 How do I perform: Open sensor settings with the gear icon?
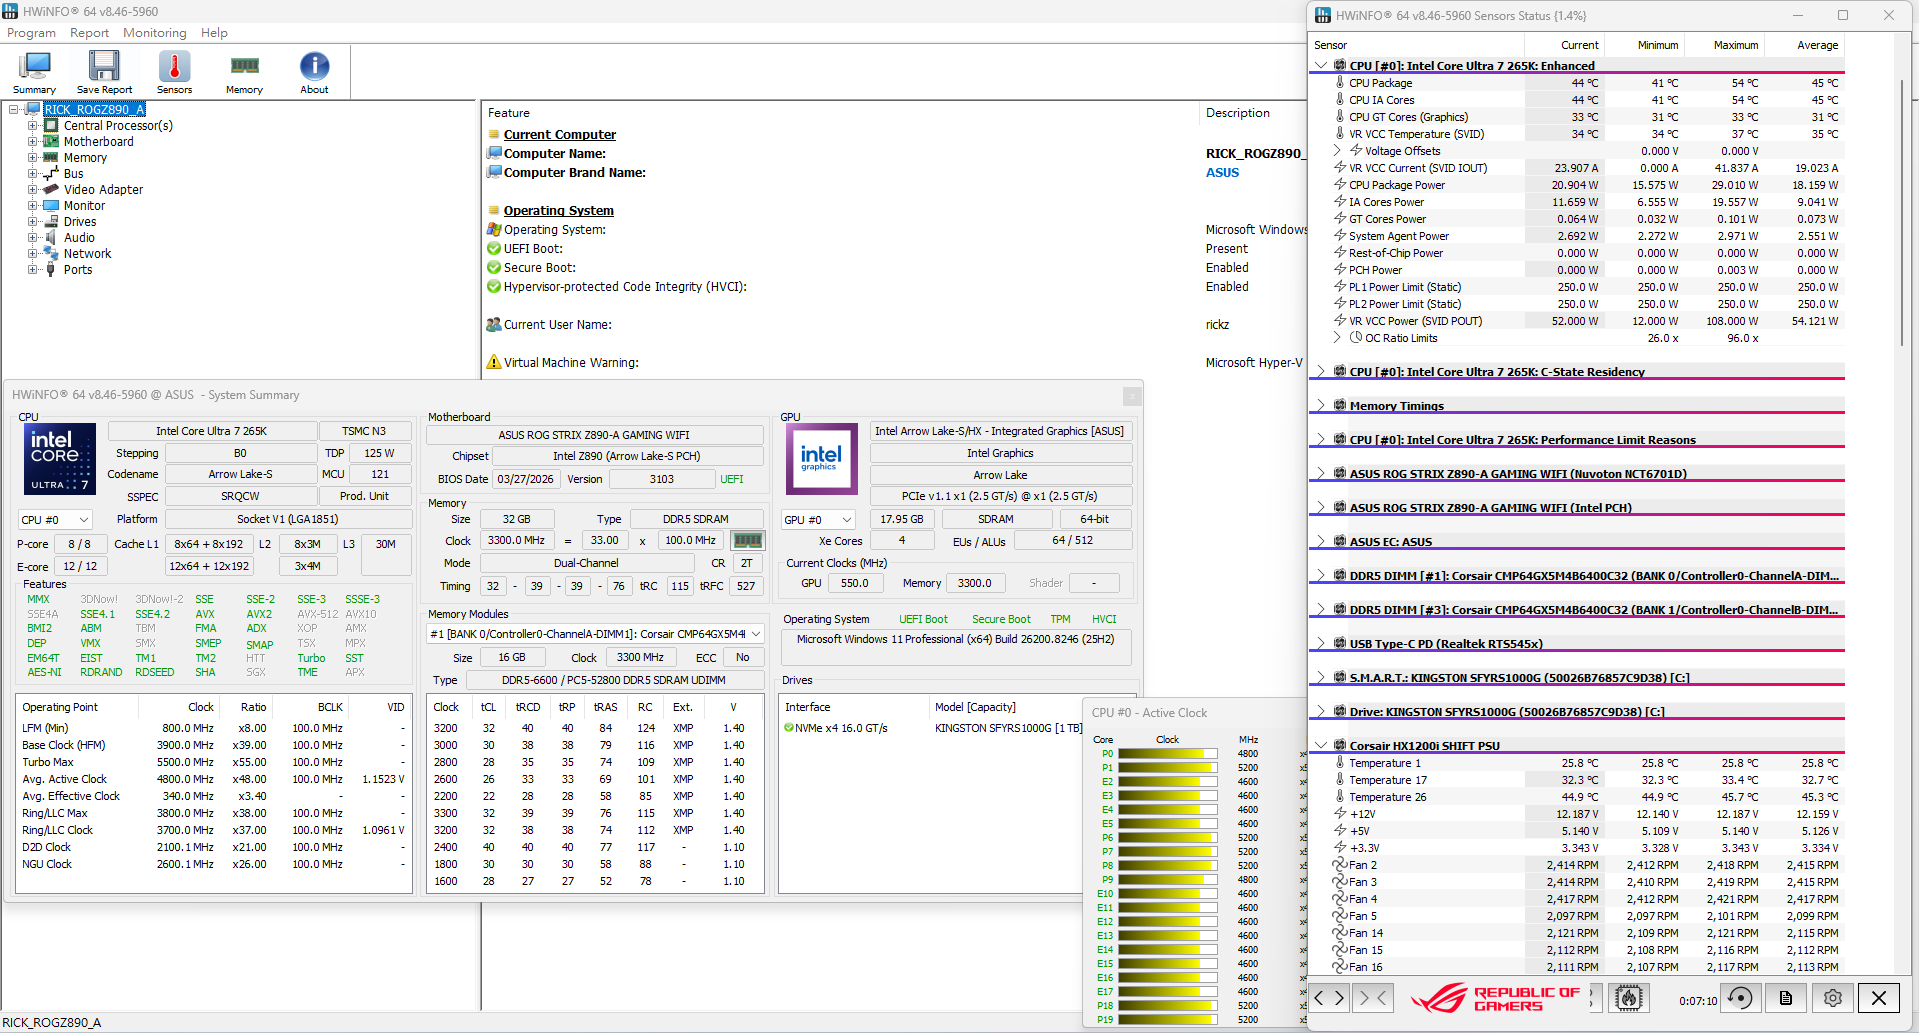coord(1833,998)
